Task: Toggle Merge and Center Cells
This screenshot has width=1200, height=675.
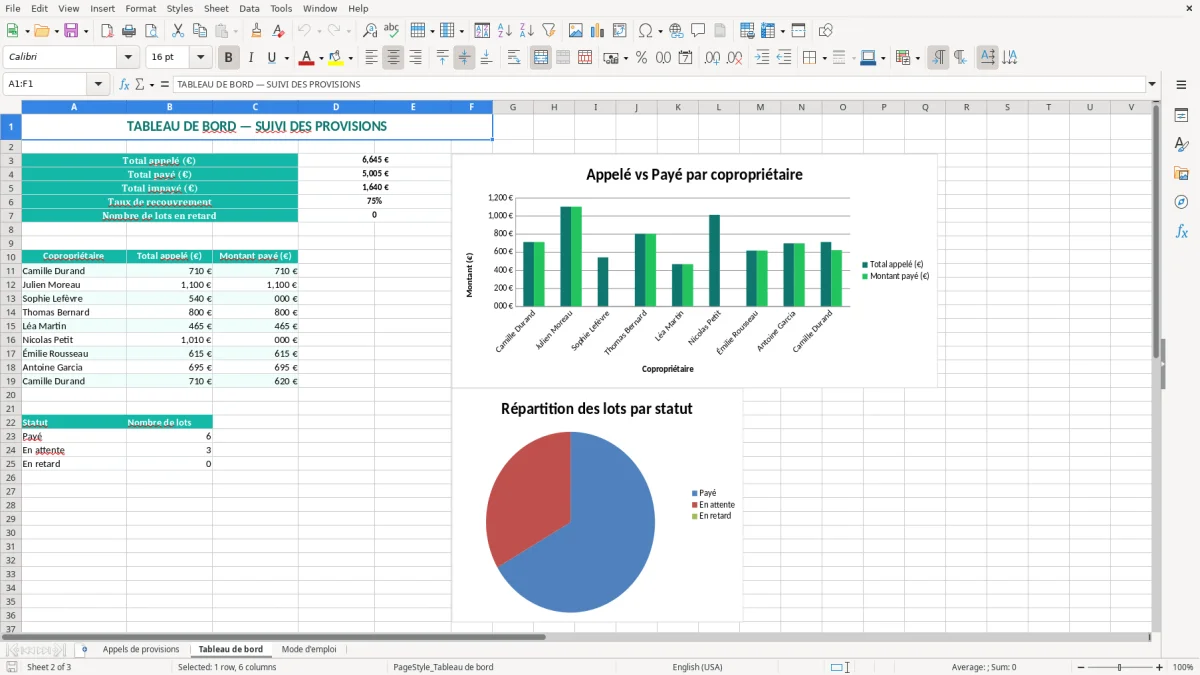Action: click(x=541, y=58)
